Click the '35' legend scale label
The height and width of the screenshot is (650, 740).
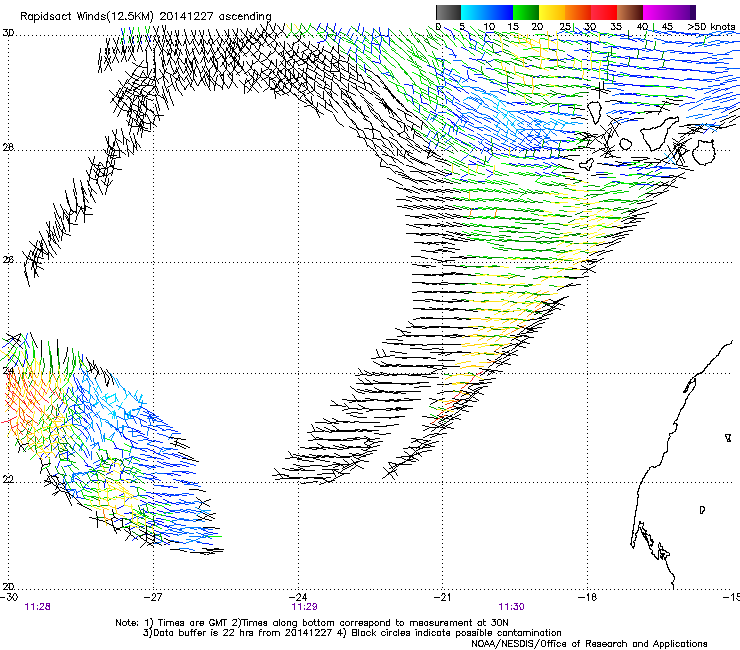pos(616,27)
